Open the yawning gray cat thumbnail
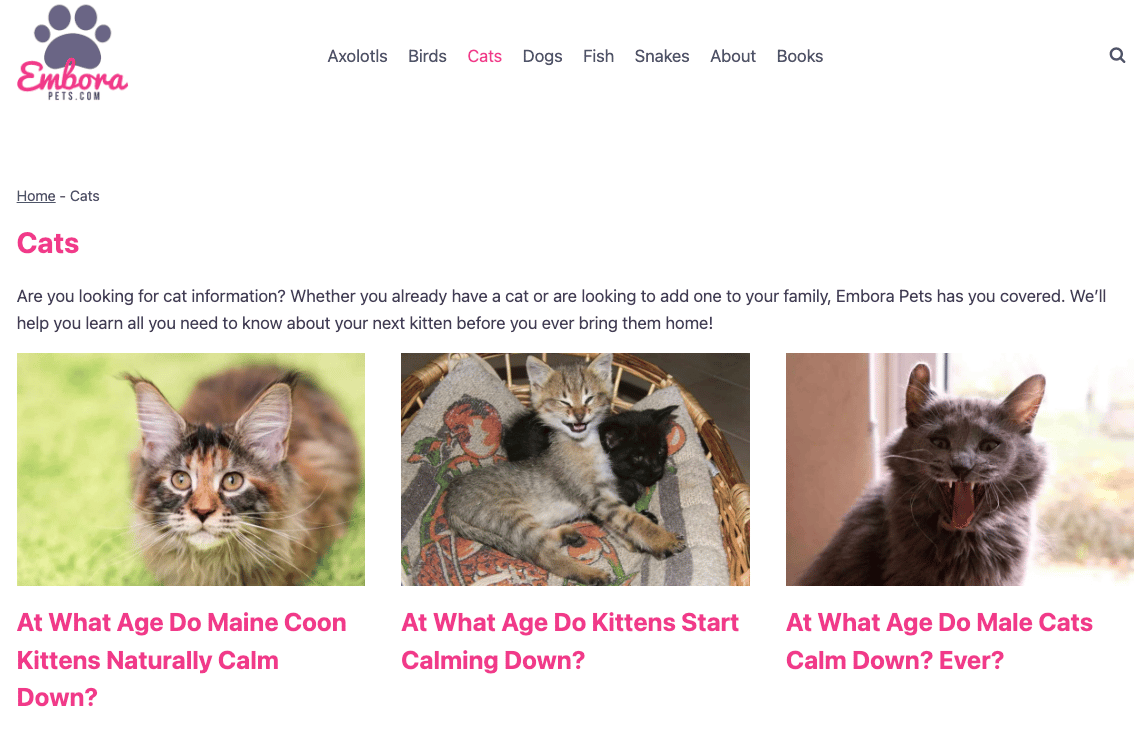This screenshot has width=1145, height=738. [959, 469]
